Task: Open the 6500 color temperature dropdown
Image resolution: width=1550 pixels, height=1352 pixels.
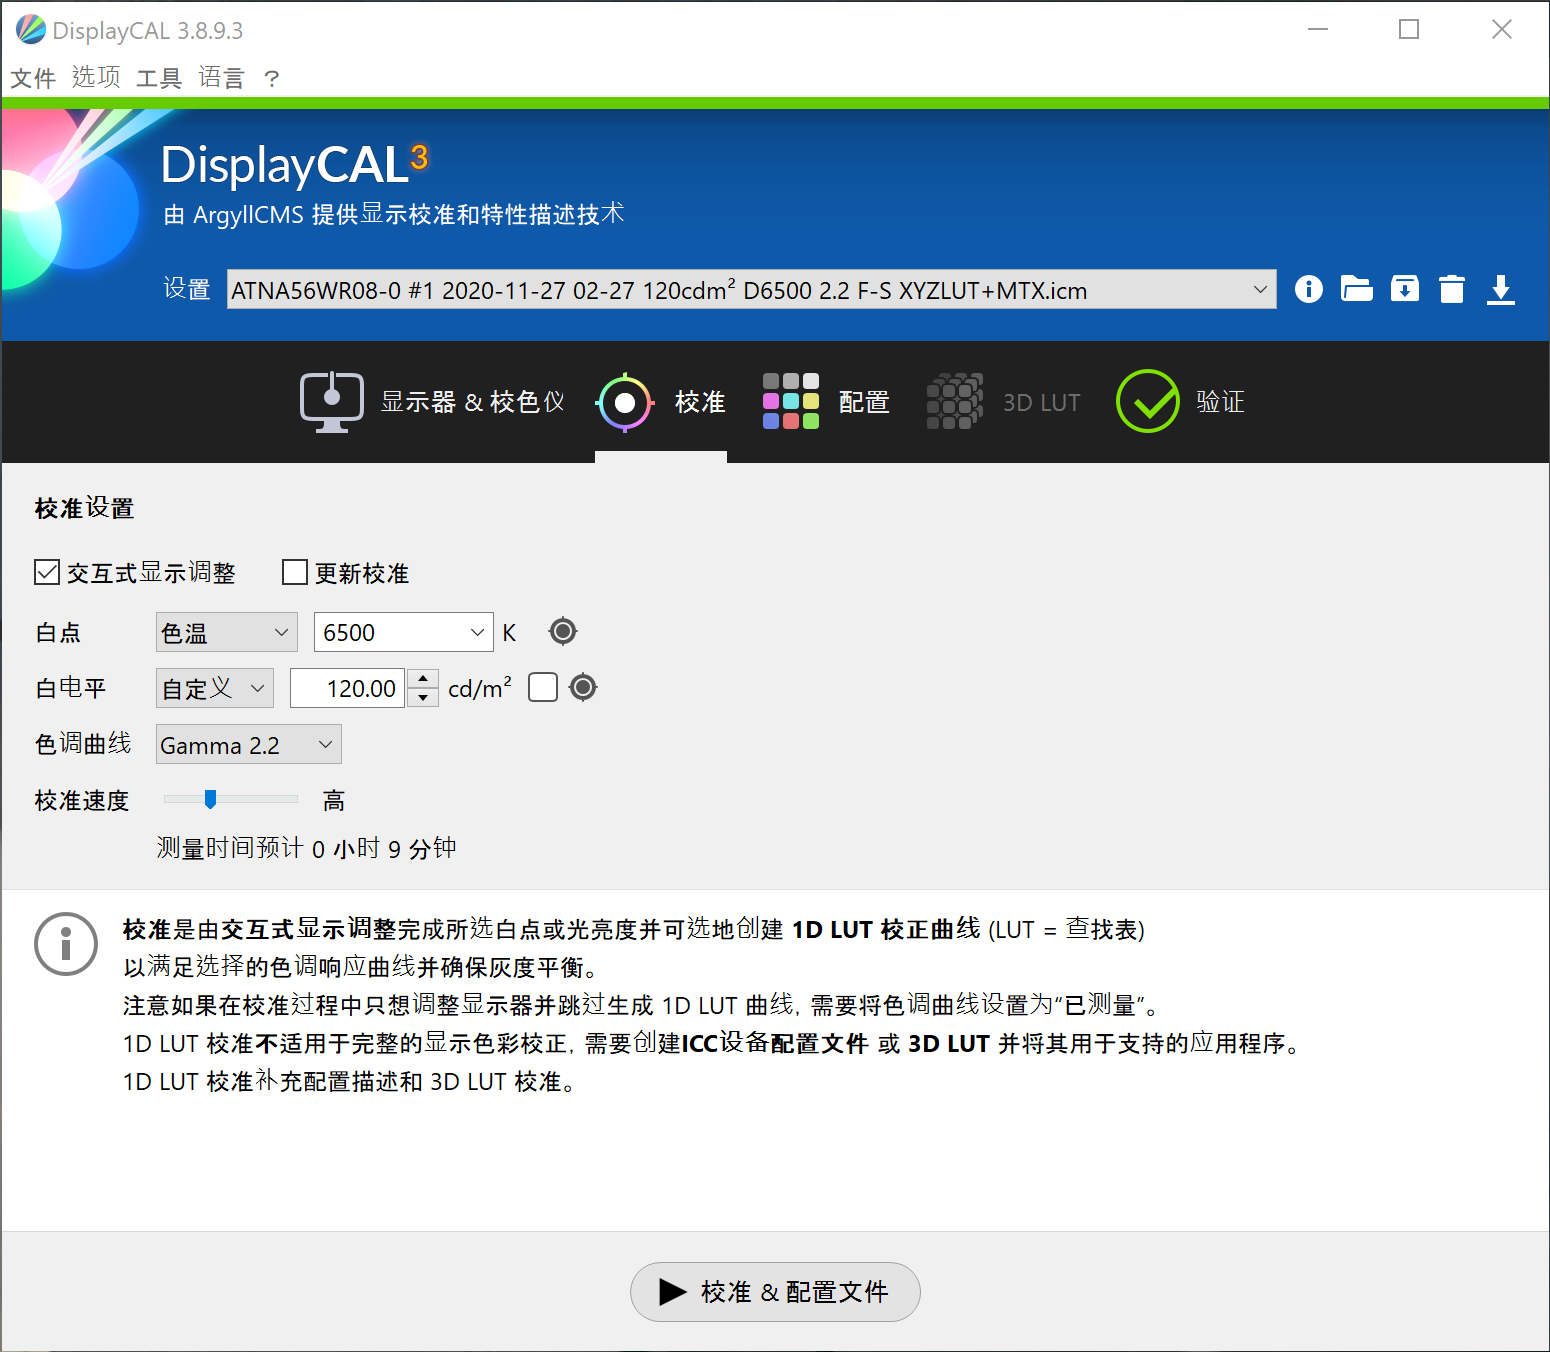Action: (x=403, y=632)
